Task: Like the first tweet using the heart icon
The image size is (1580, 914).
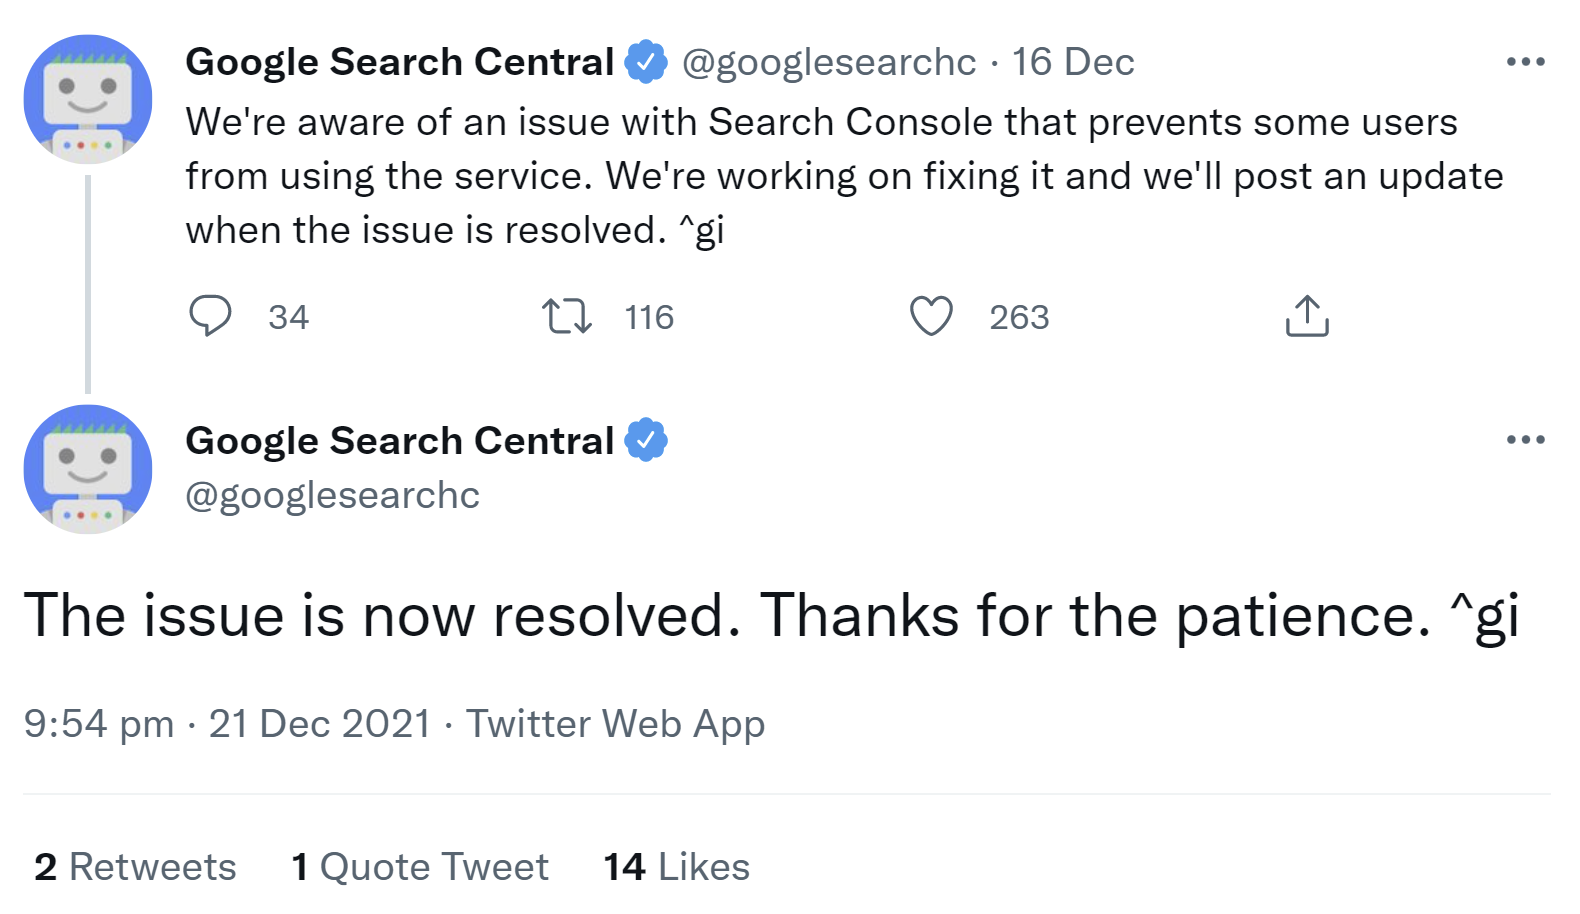Action: click(x=932, y=317)
